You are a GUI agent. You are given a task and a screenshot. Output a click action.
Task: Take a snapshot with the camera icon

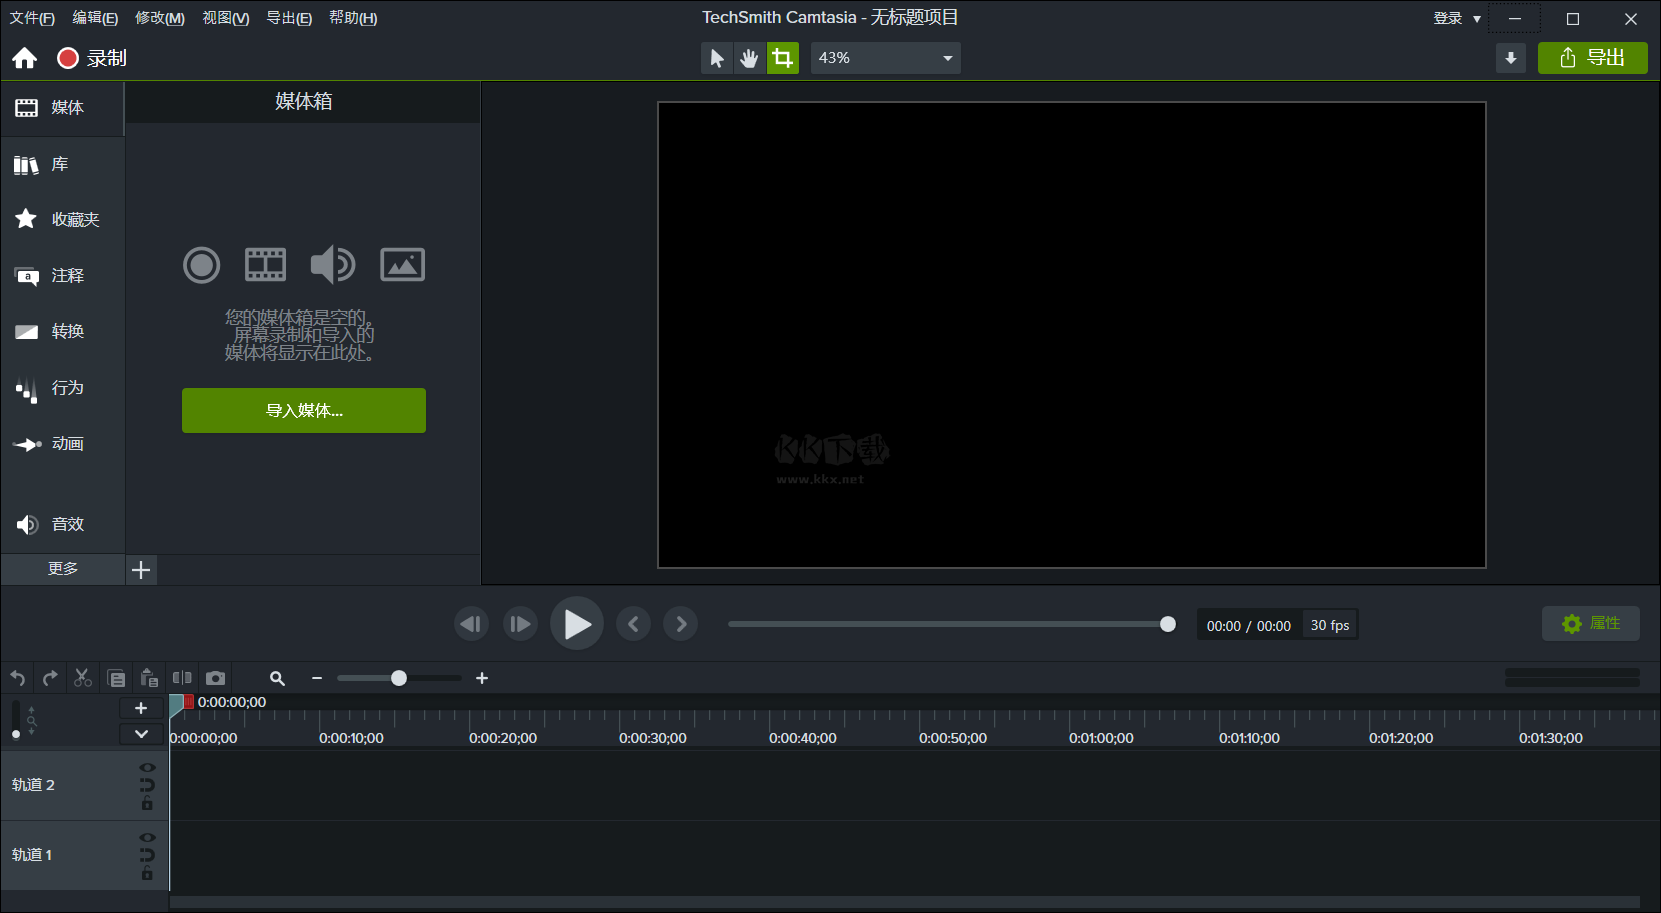216,677
